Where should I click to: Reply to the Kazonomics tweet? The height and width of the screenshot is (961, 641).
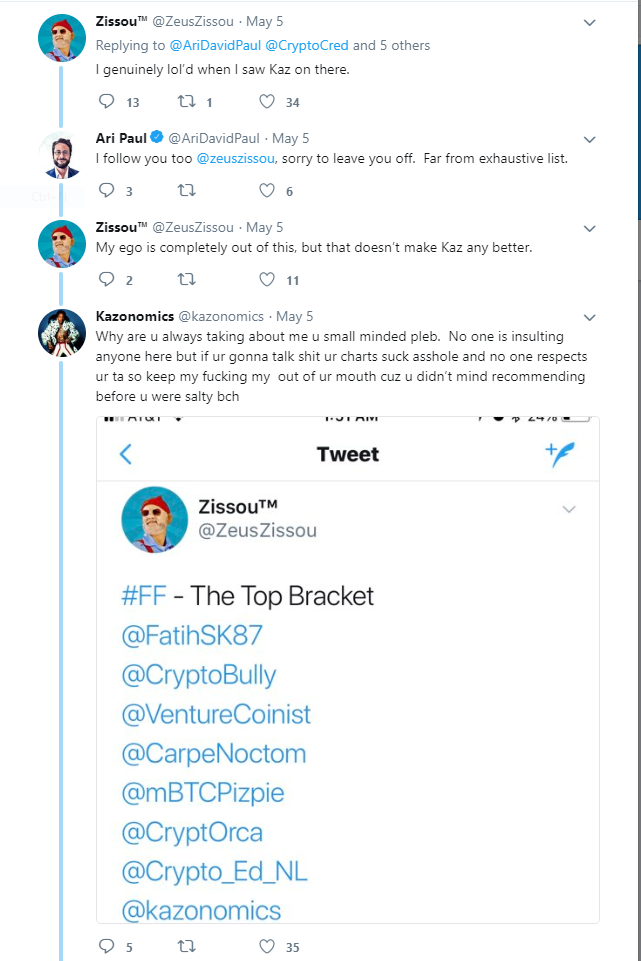[x=107, y=946]
